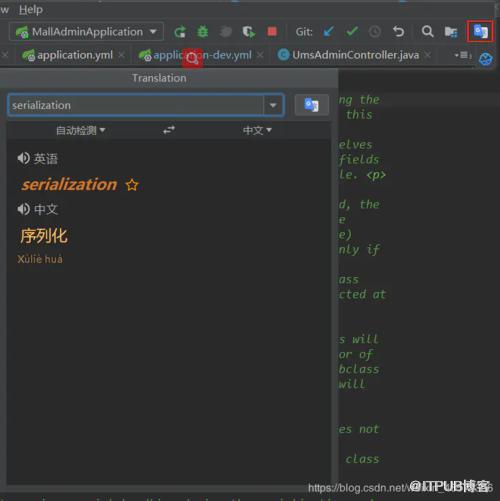
Task: Open the Project Structure icon in the toolbar
Action: click(451, 32)
